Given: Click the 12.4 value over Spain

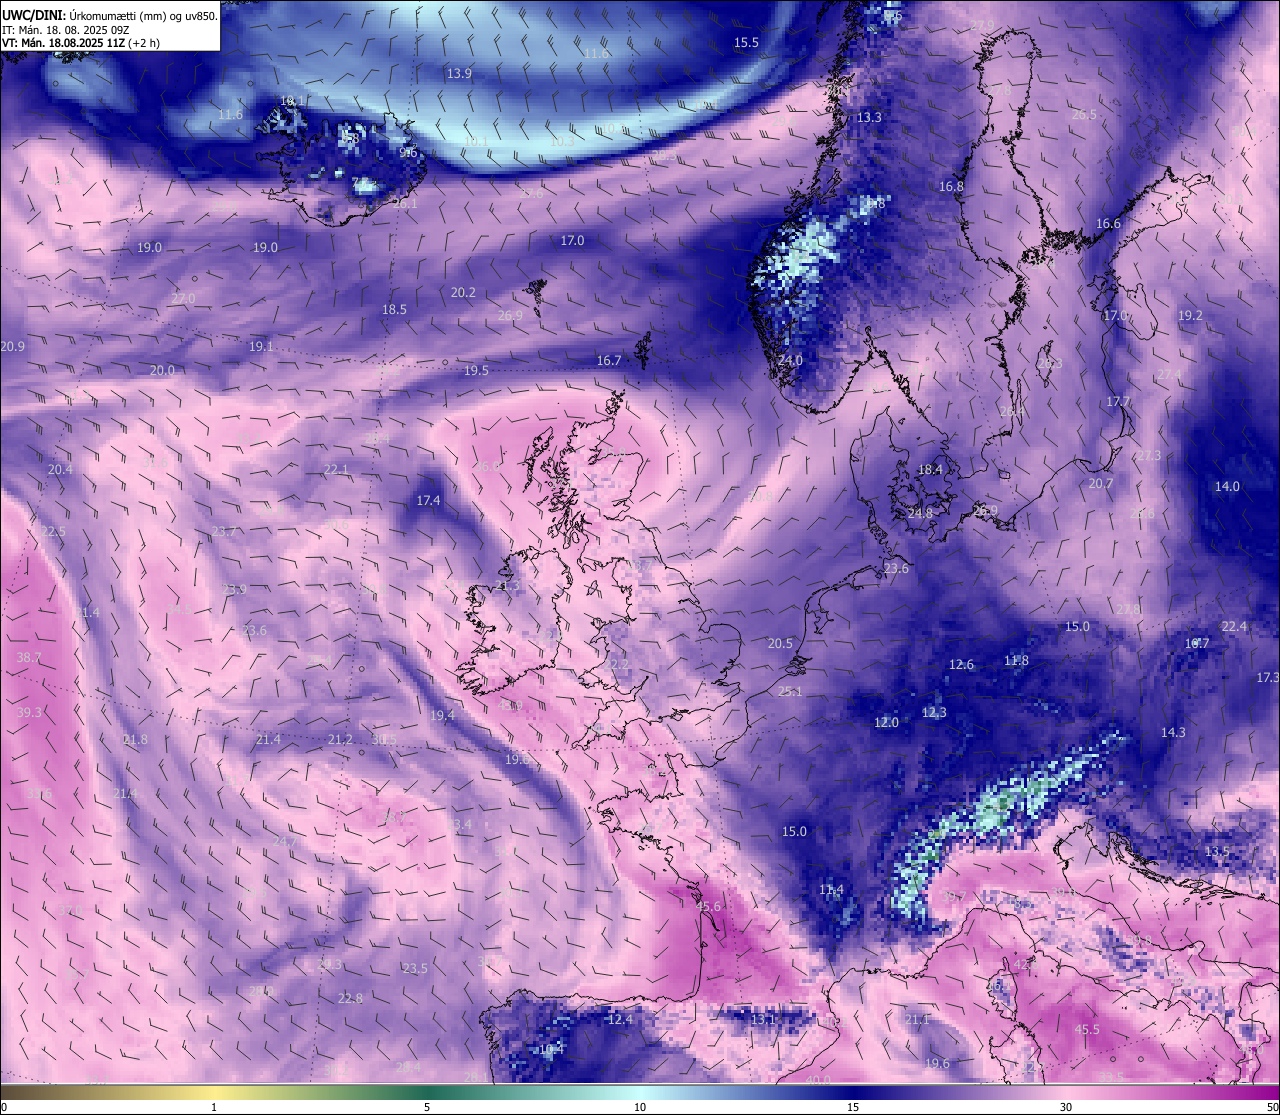Looking at the screenshot, I should [620, 1020].
